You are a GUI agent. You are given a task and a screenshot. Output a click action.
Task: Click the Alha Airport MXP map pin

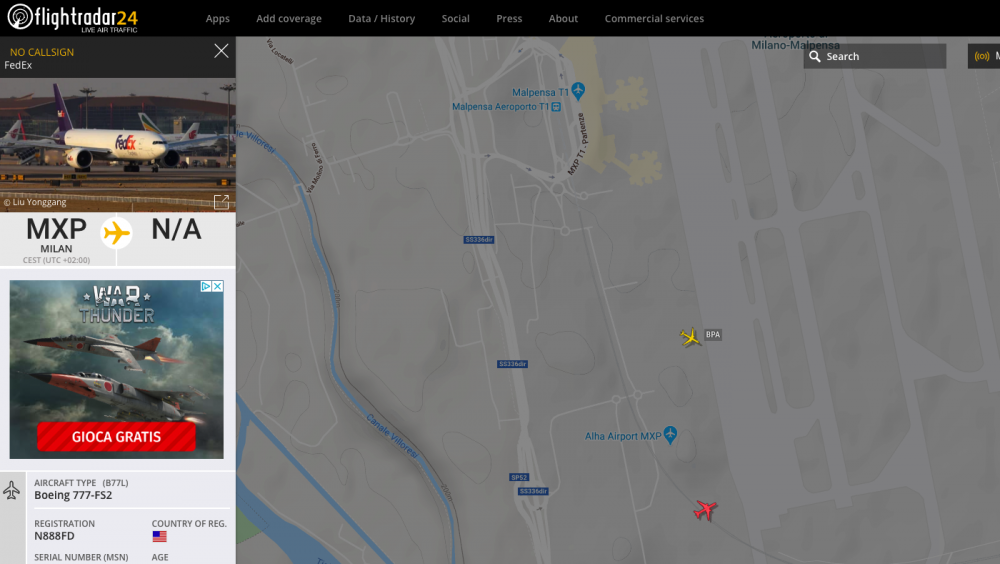point(670,435)
